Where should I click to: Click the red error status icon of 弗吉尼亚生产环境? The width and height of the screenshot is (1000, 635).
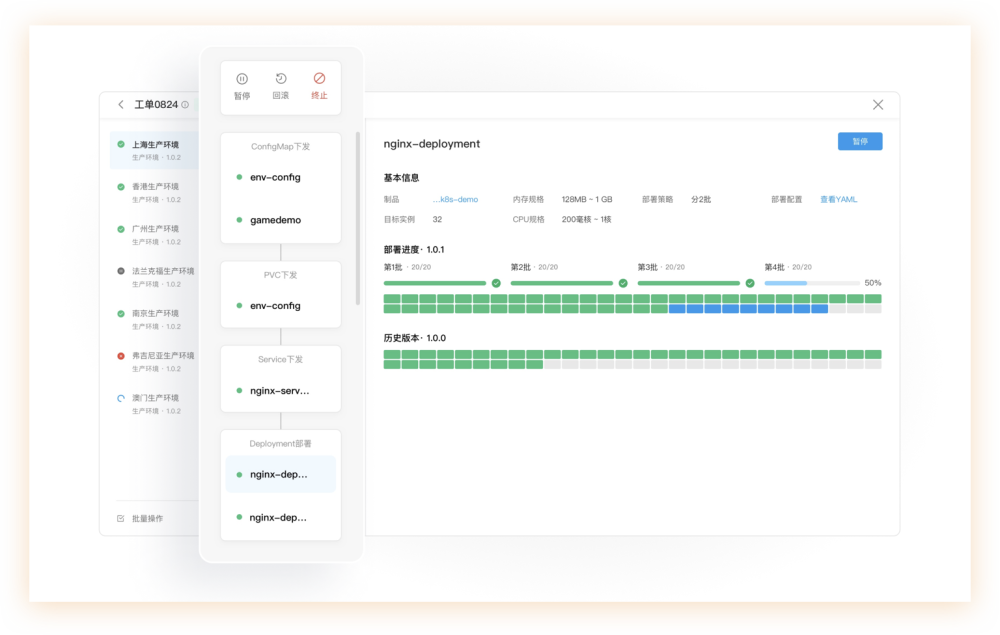(121, 356)
